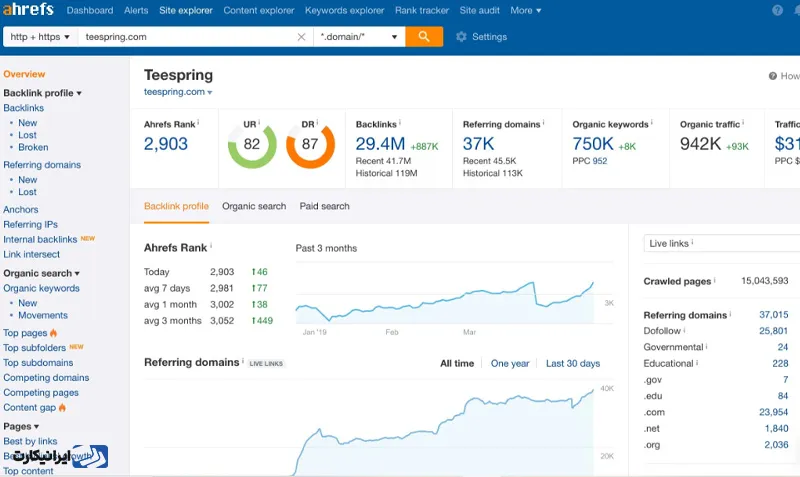Click the UR 82 green gauge

point(252,144)
